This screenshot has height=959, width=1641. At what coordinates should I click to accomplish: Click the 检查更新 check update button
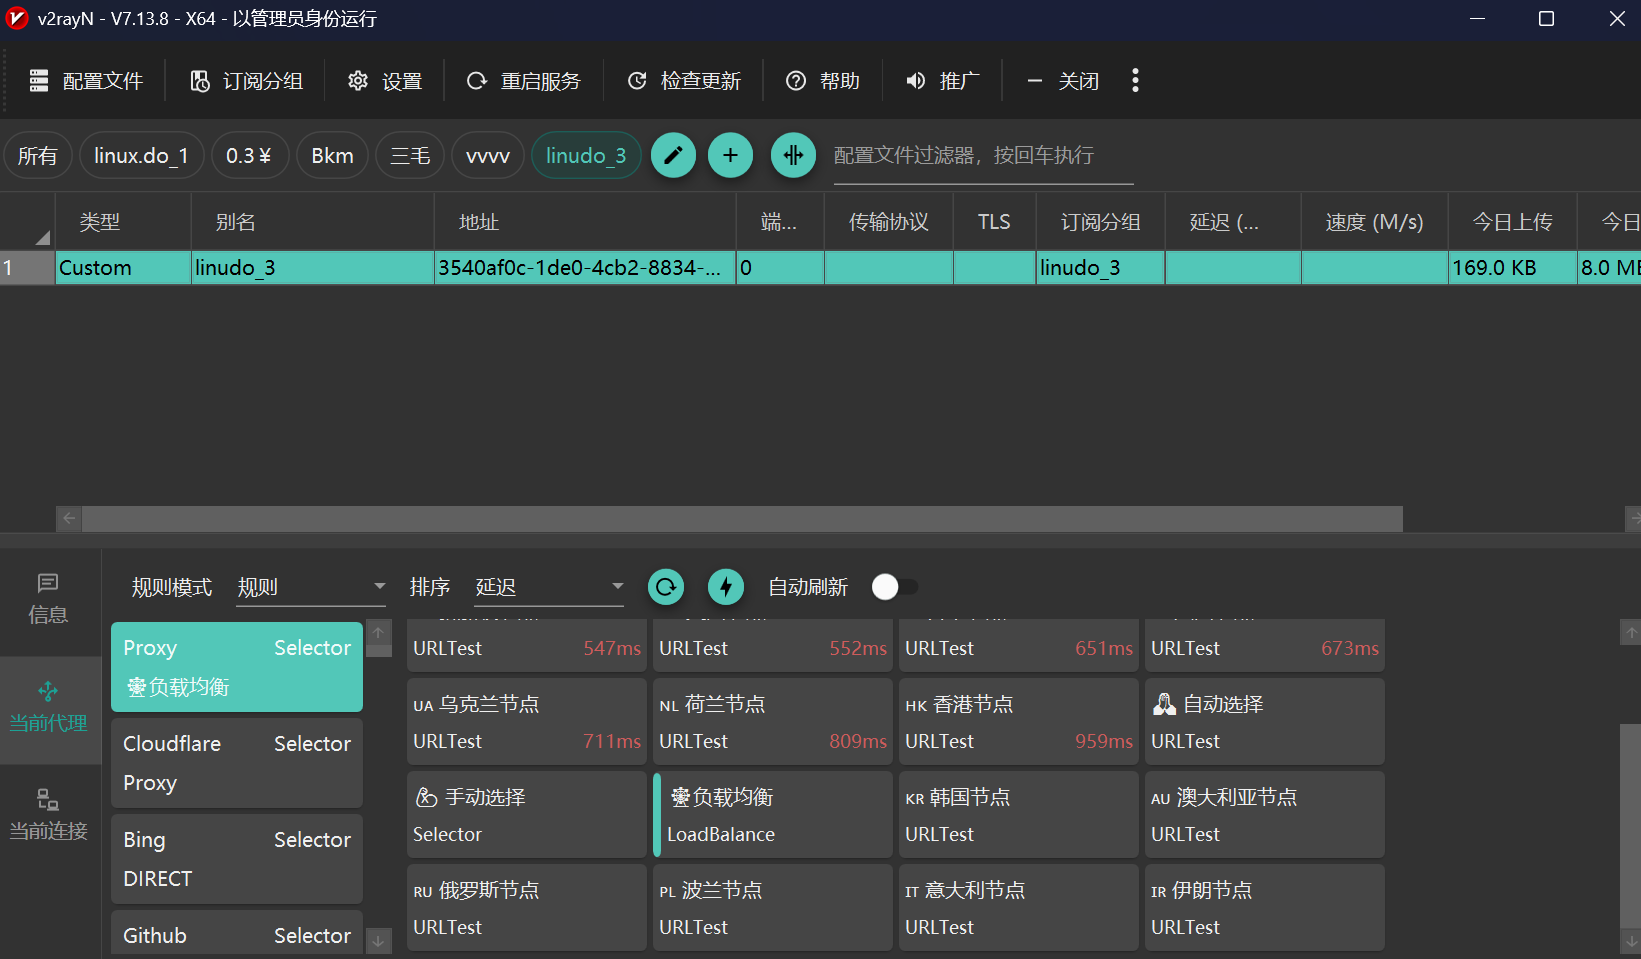click(684, 81)
